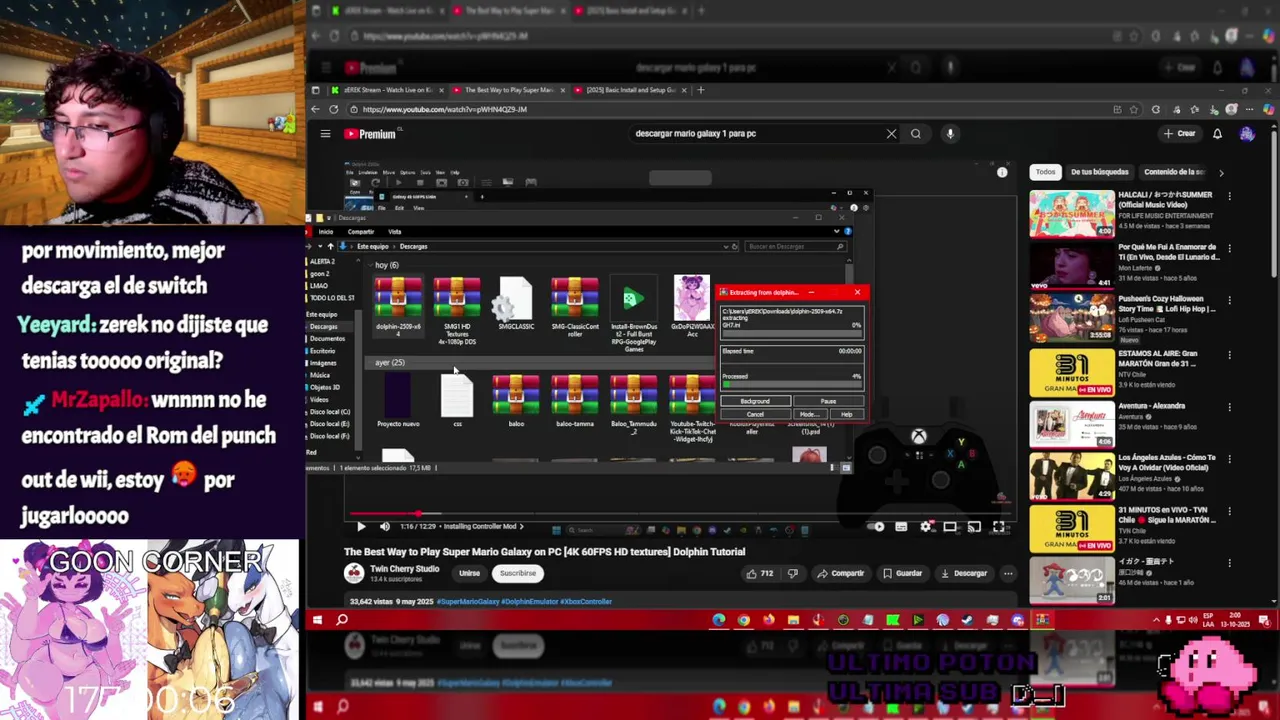The height and width of the screenshot is (720, 1280).
Task: Open the Twin Cherry Studio channel name
Action: coord(404,569)
